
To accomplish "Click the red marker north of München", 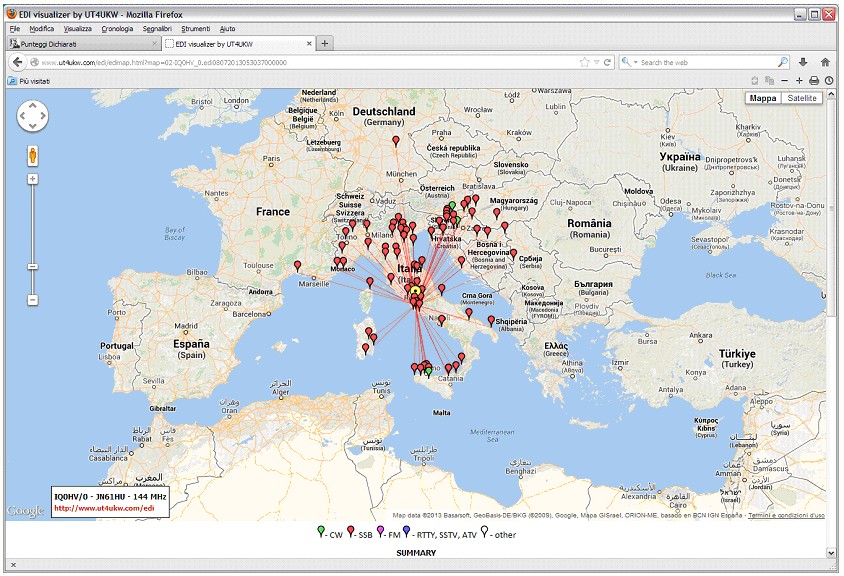I will [x=396, y=142].
